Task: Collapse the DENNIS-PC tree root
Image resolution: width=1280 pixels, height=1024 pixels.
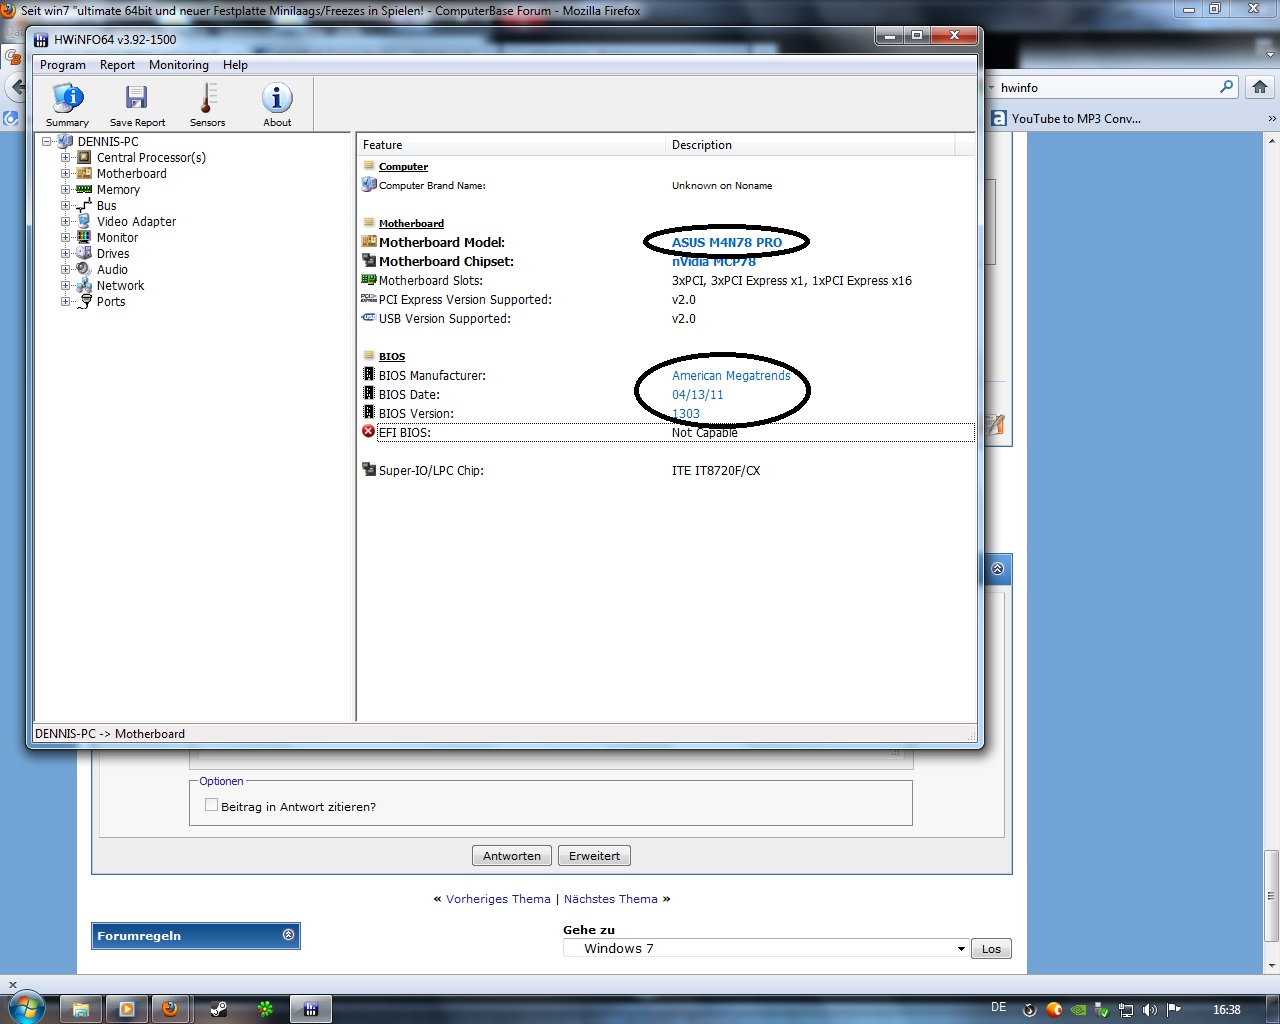Action: click(46, 142)
